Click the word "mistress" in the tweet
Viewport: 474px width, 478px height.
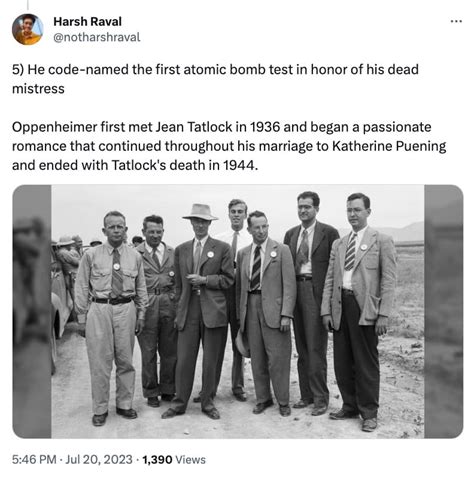click(x=38, y=89)
